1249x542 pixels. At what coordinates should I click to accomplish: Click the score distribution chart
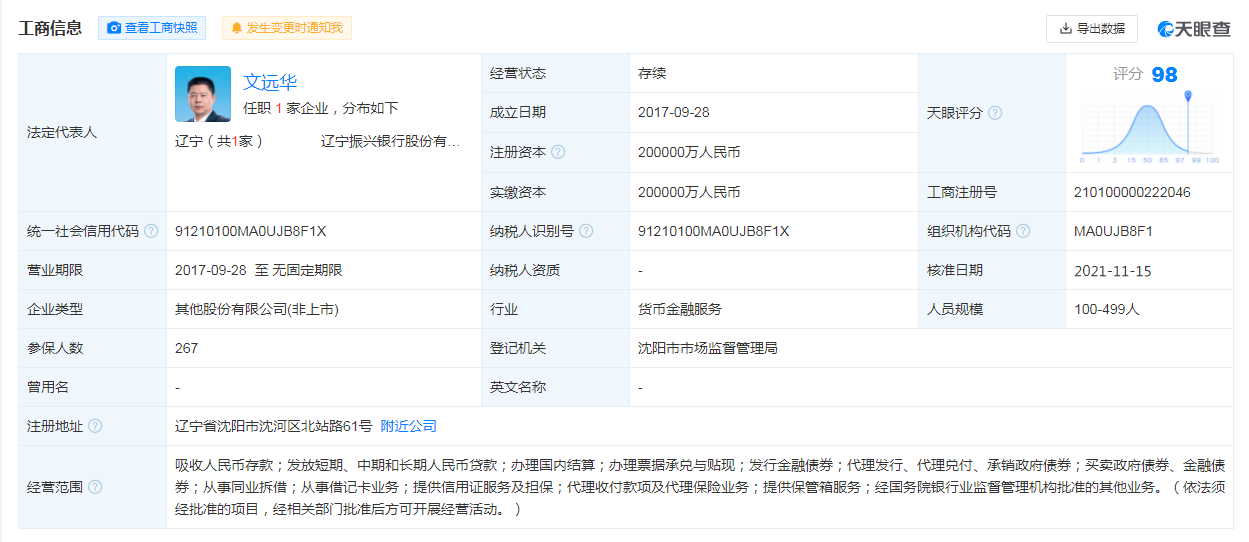tap(1149, 127)
